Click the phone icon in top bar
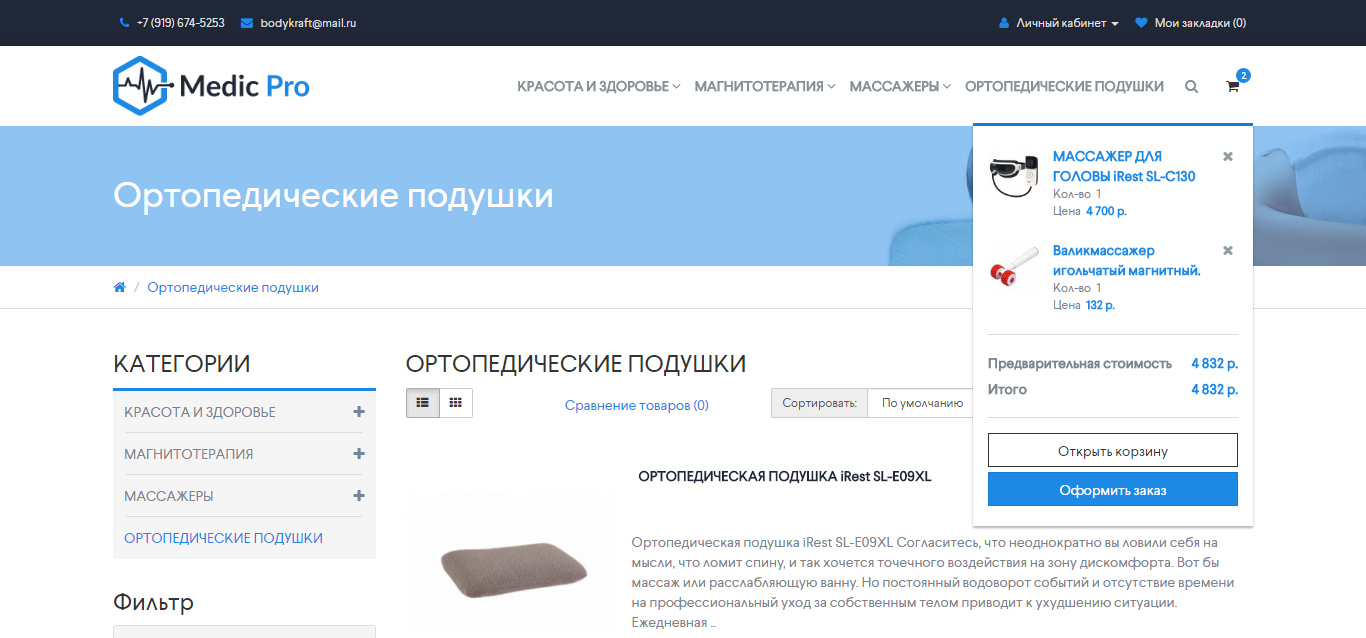Image resolution: width=1366 pixels, height=638 pixels. tap(124, 23)
